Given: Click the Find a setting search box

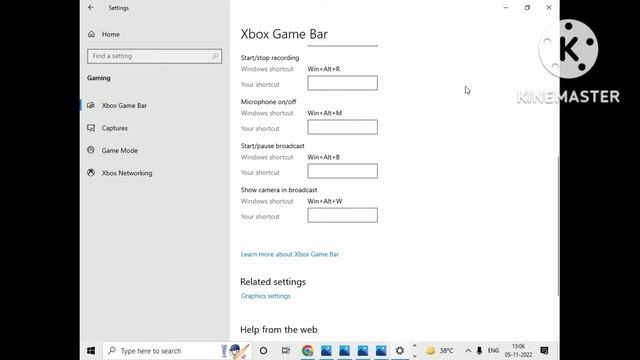Looking at the screenshot, I should pyautogui.click(x=154, y=56).
